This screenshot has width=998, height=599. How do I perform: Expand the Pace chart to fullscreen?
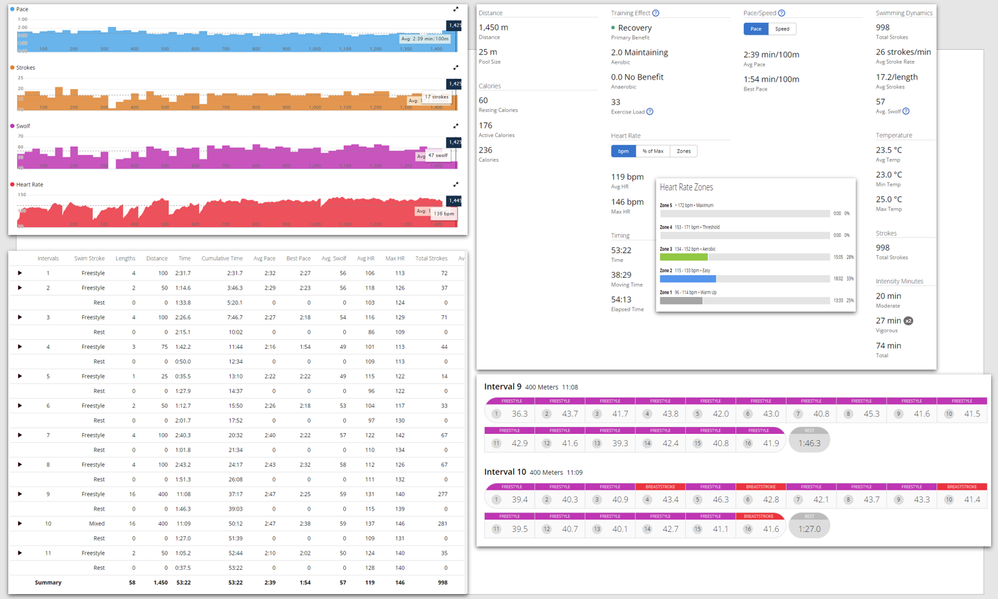456,10
